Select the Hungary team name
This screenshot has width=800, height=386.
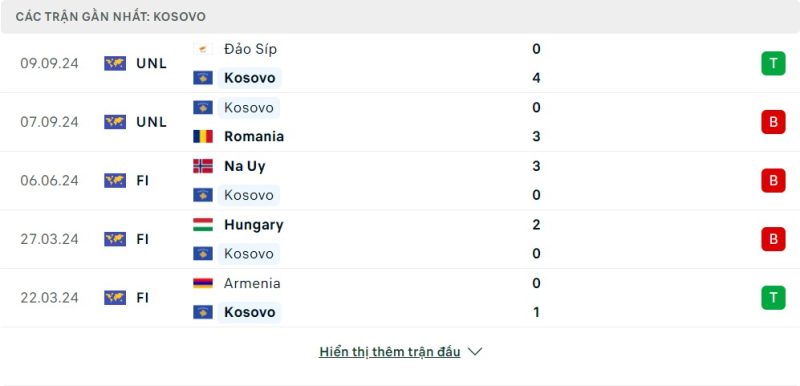click(254, 225)
